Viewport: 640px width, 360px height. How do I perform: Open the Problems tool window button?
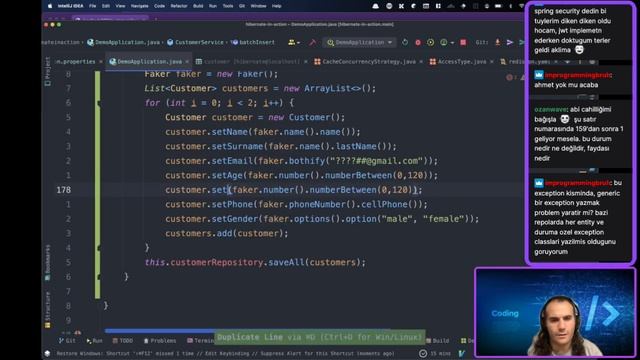tap(160, 341)
